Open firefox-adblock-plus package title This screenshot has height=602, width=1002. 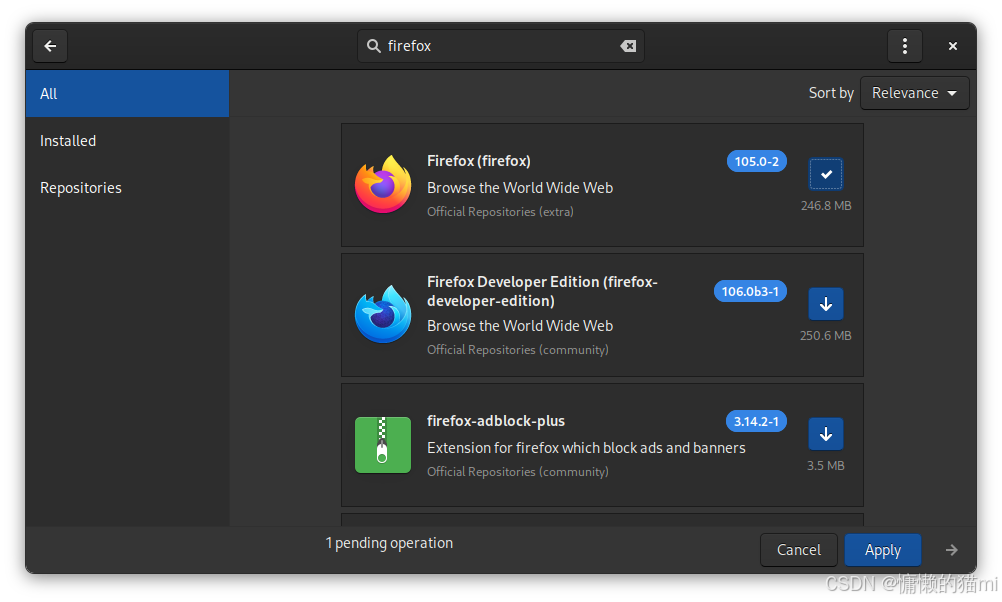tap(496, 421)
